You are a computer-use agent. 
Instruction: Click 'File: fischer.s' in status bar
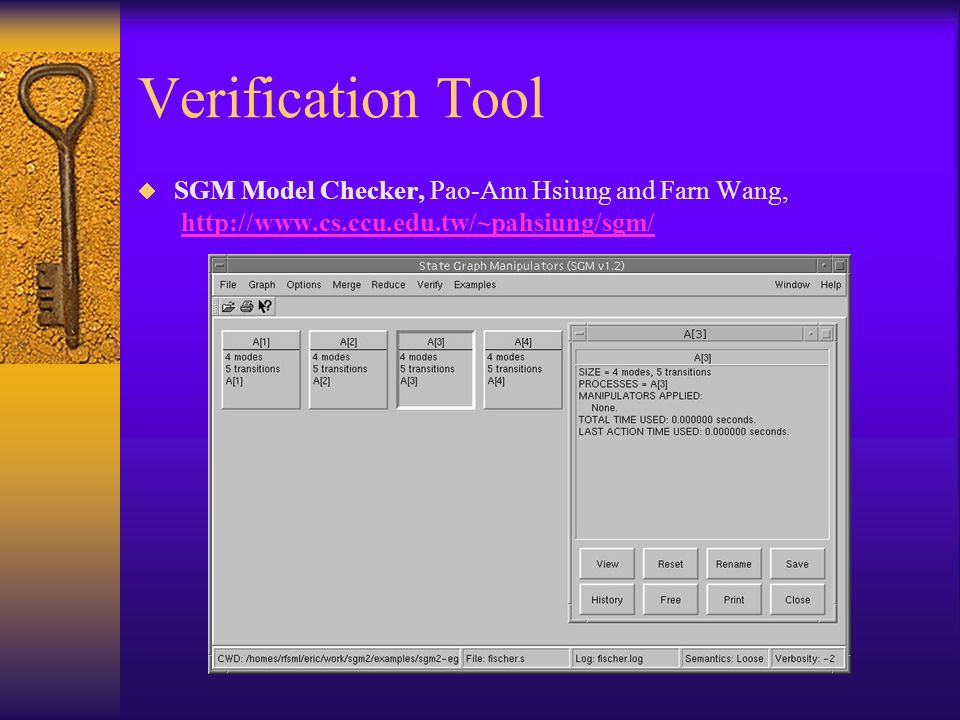516,659
